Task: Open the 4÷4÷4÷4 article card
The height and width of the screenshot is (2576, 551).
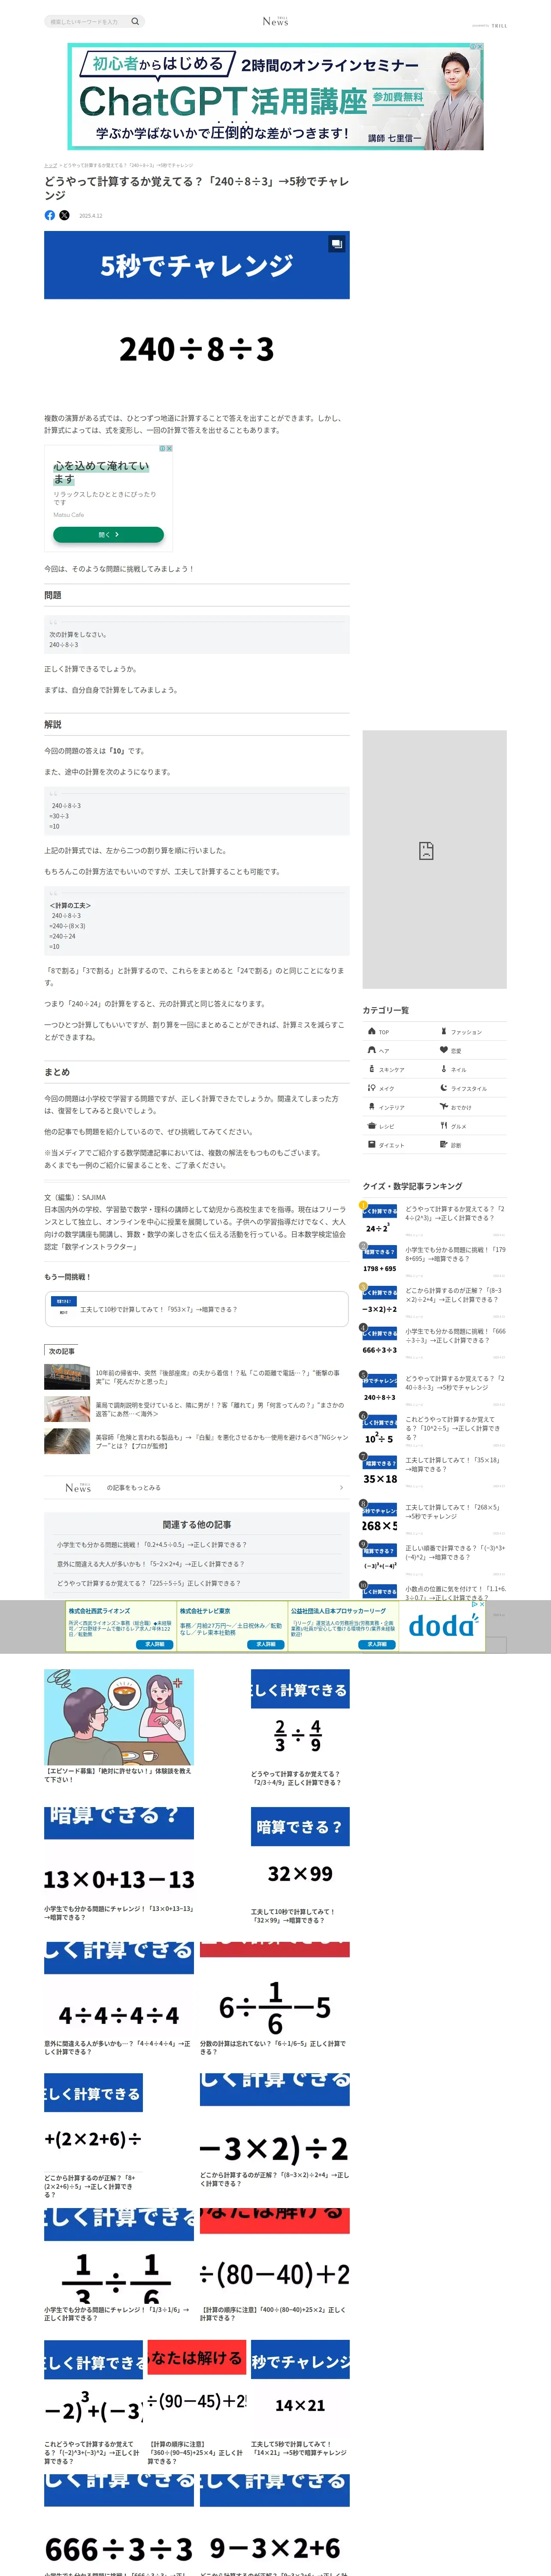Action: tap(119, 2000)
